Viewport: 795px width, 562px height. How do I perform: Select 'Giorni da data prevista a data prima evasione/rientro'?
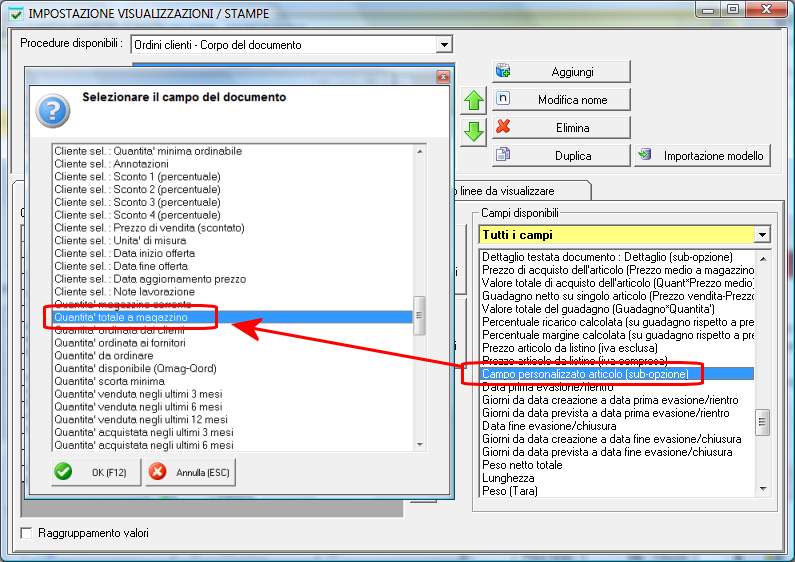click(617, 413)
